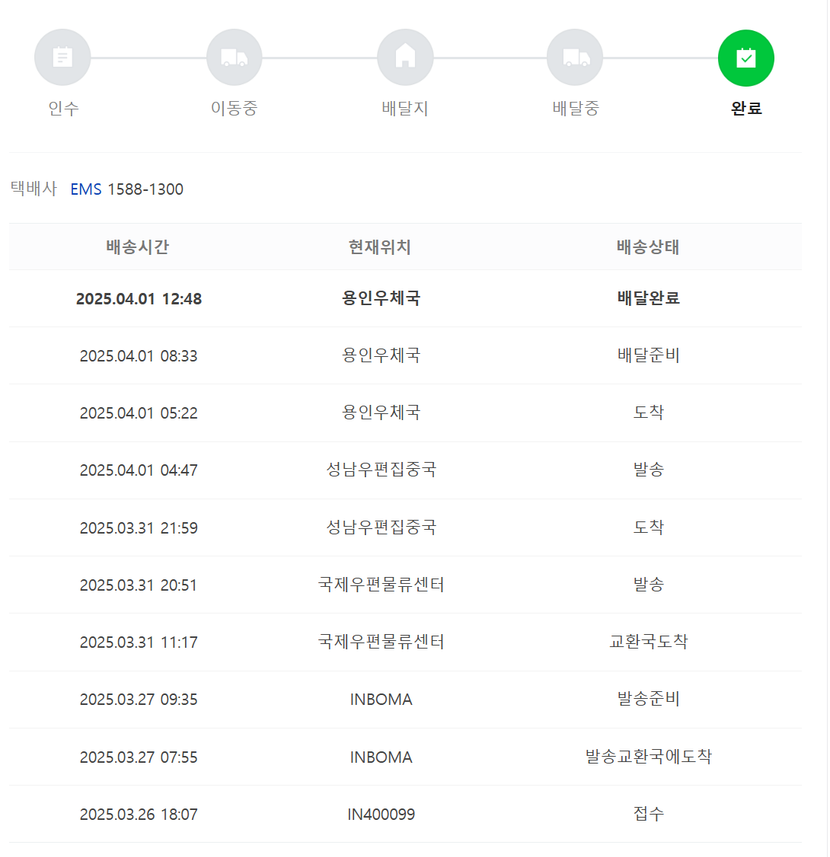The width and height of the screenshot is (830, 857).
Task: Click the green 완료 checkmark icon
Action: pos(746,58)
